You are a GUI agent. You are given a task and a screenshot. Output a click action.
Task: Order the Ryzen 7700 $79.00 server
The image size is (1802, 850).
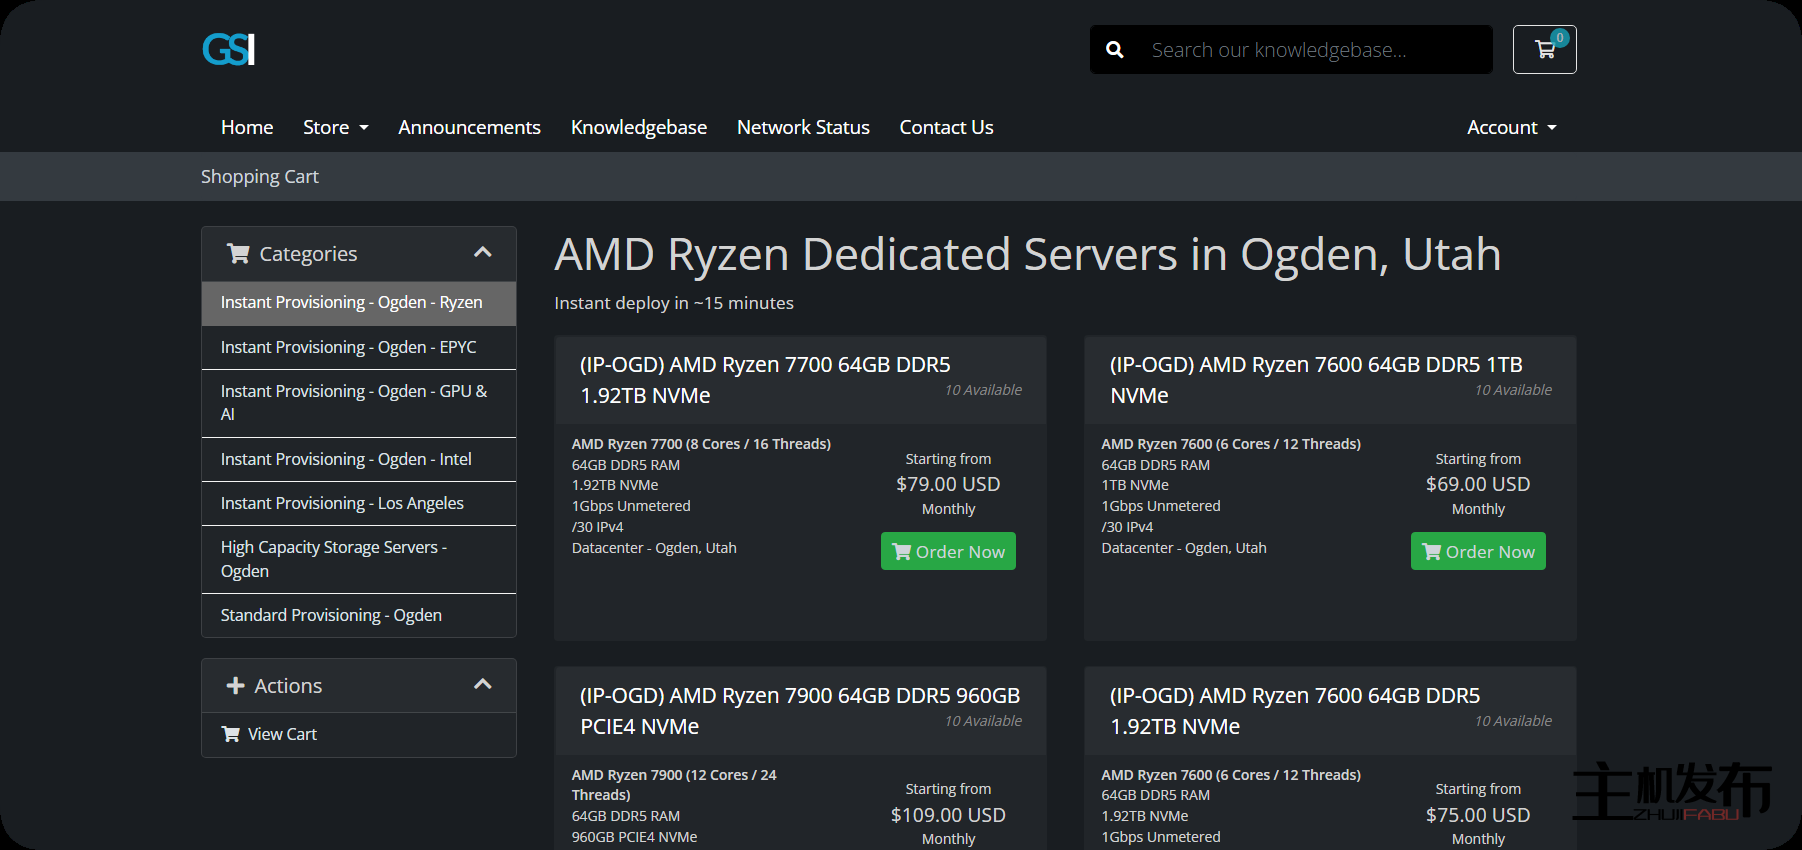(x=948, y=551)
